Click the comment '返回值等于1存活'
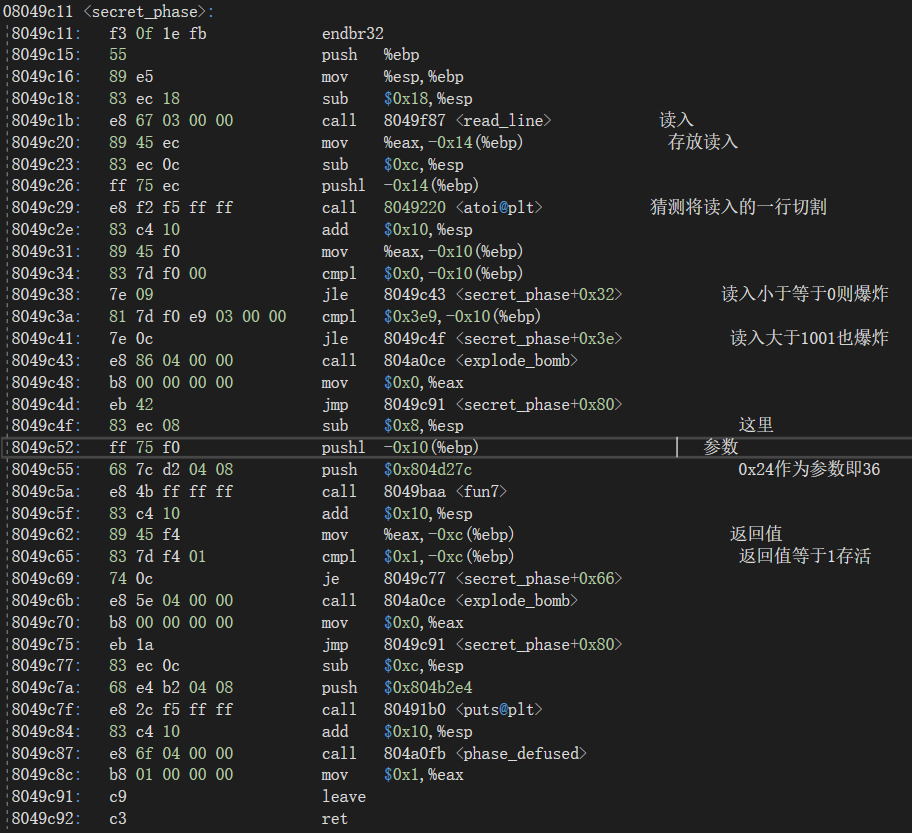 tap(804, 556)
